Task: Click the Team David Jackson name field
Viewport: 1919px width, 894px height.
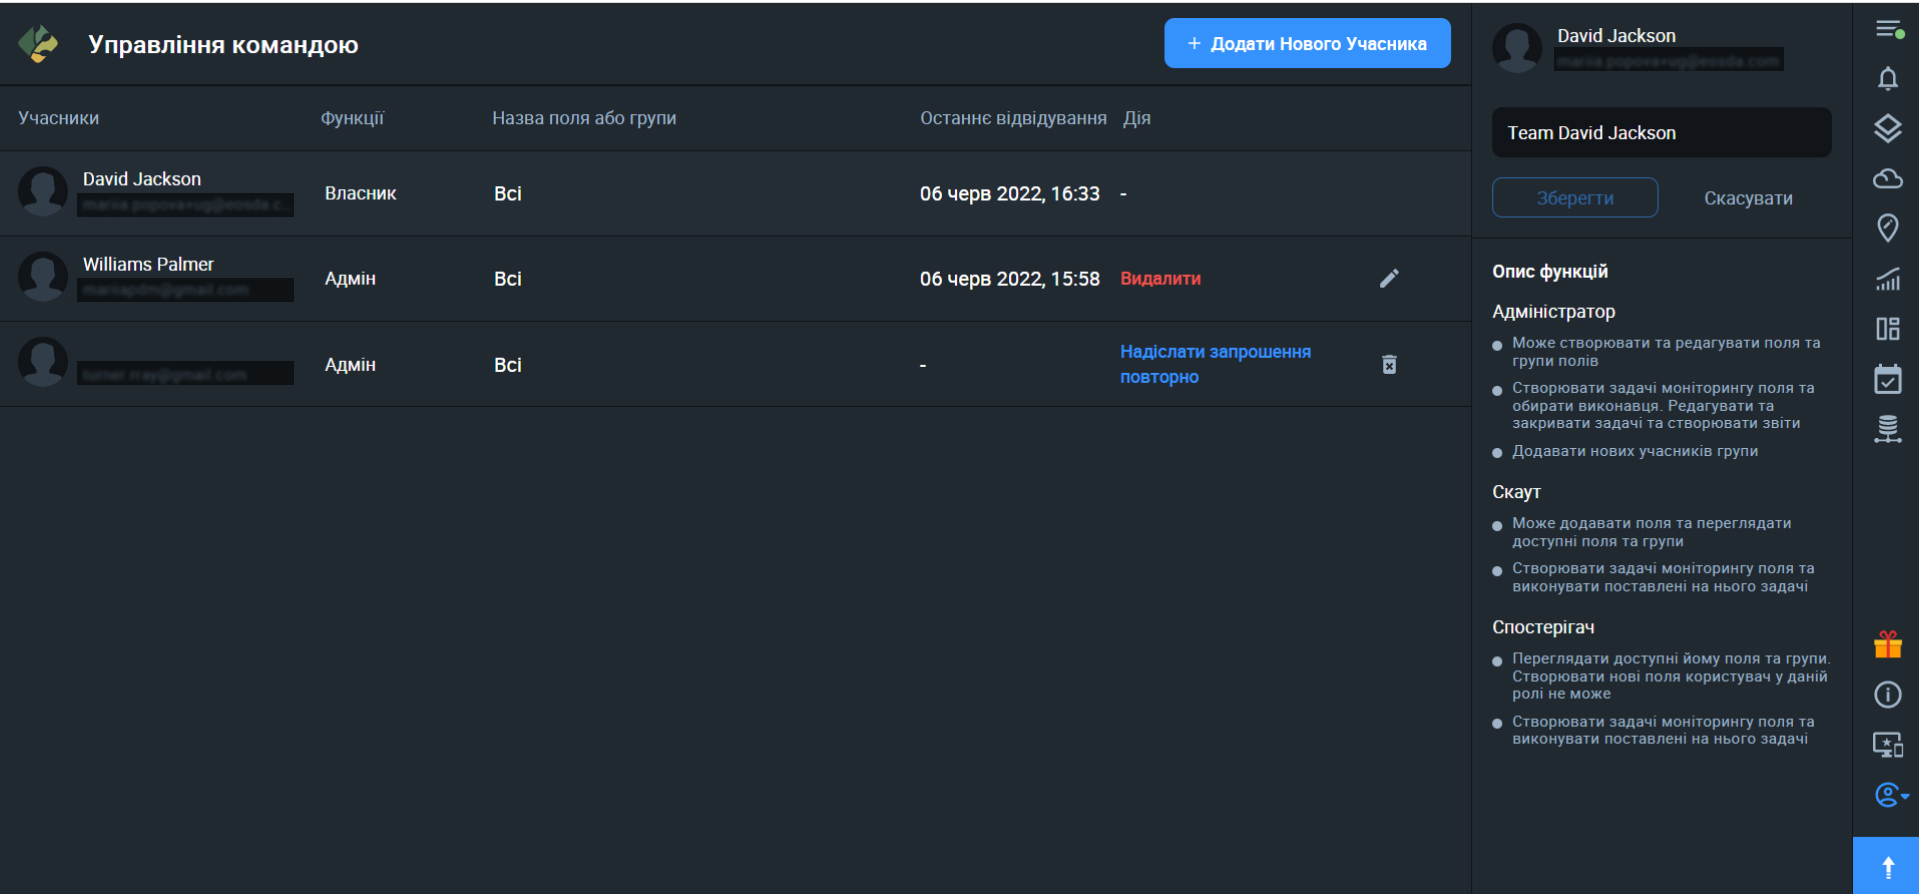Action: [x=1661, y=133]
